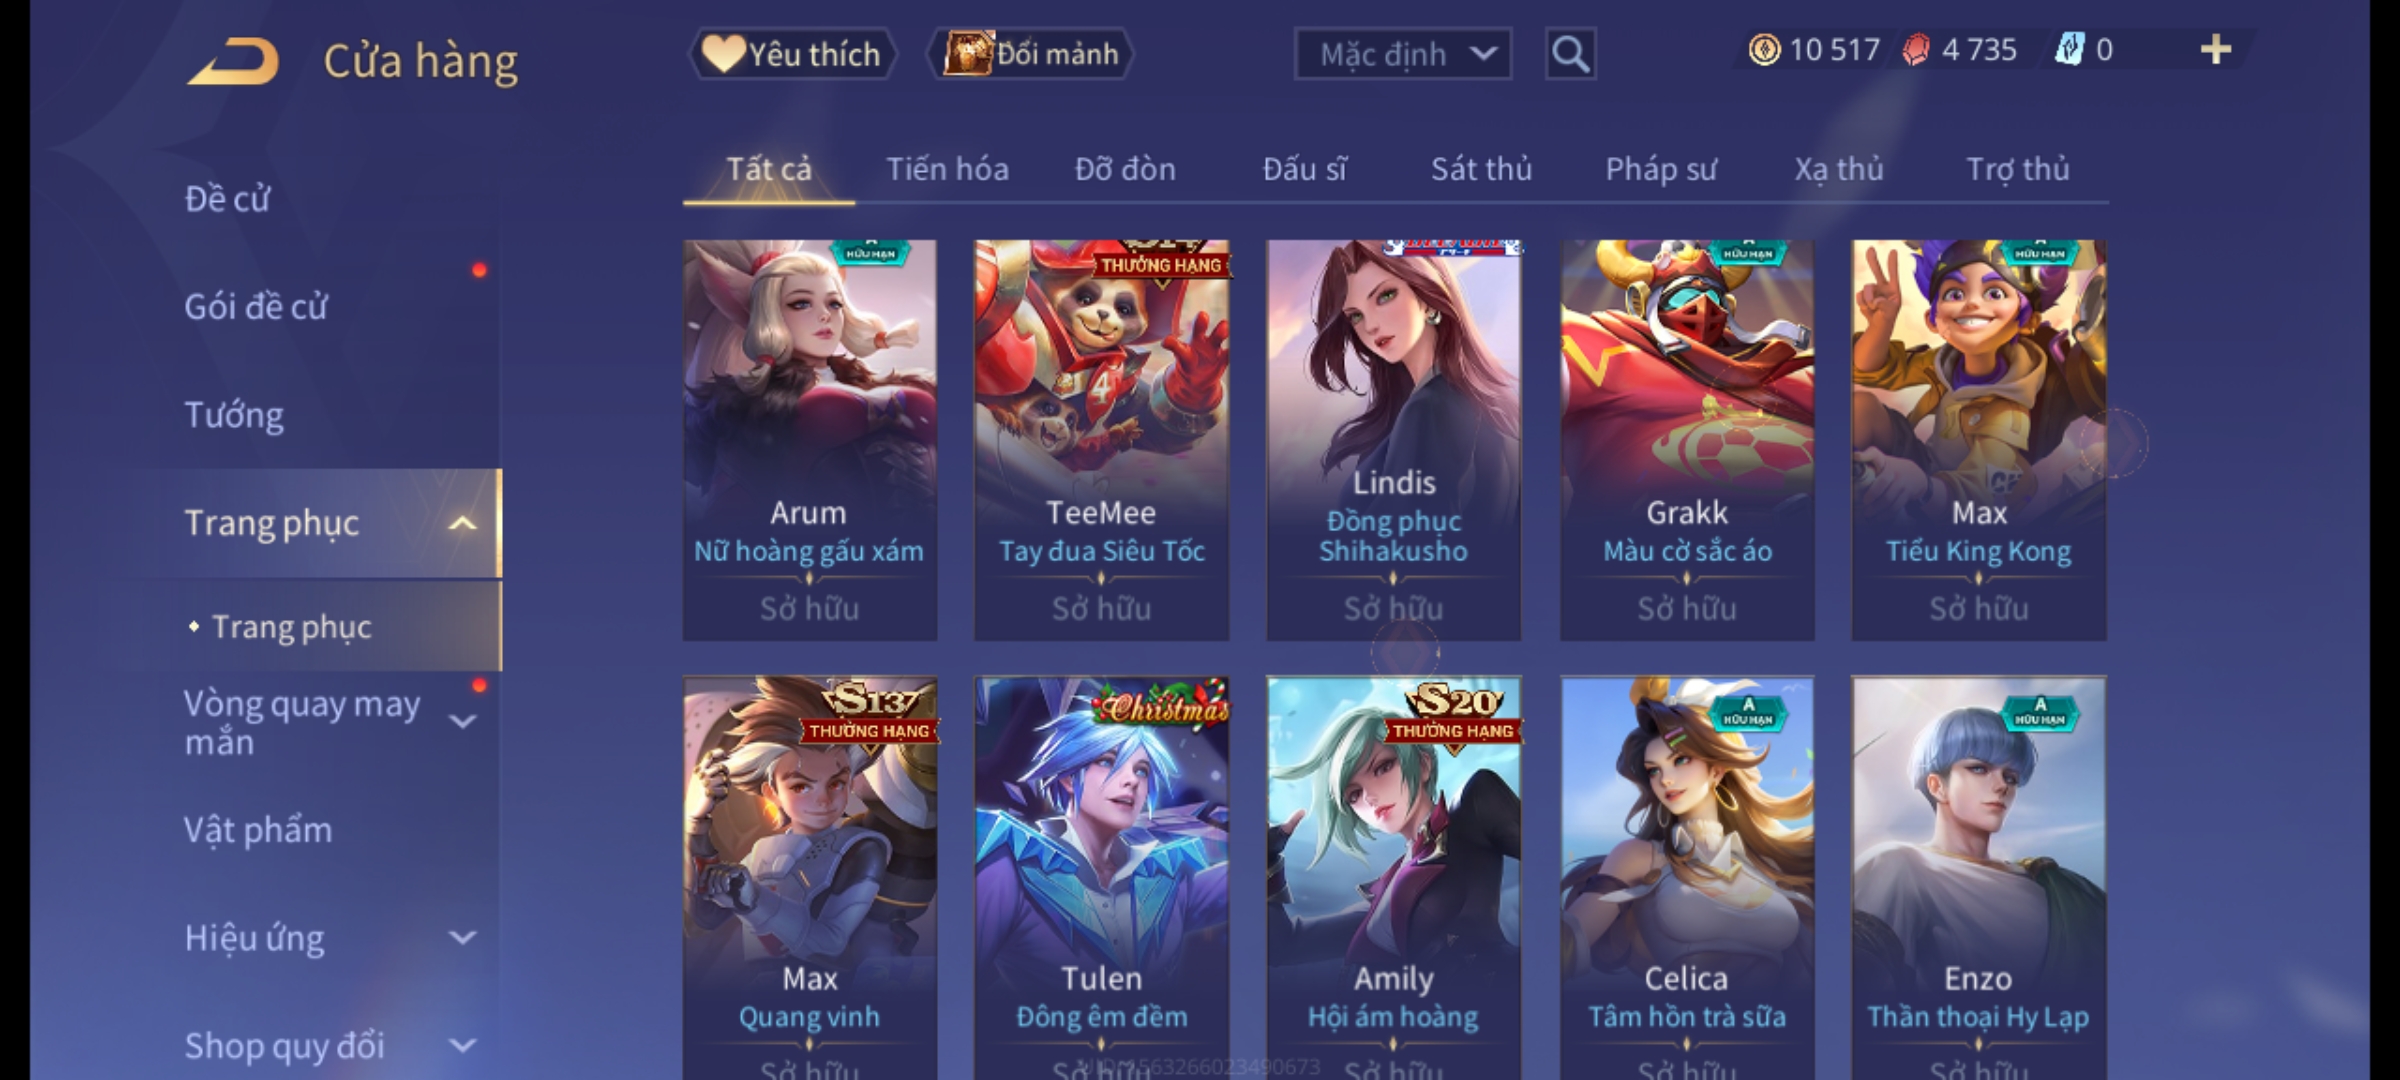Collapse the Trang phục sidebar section
The width and height of the screenshot is (2400, 1080).
click(462, 523)
